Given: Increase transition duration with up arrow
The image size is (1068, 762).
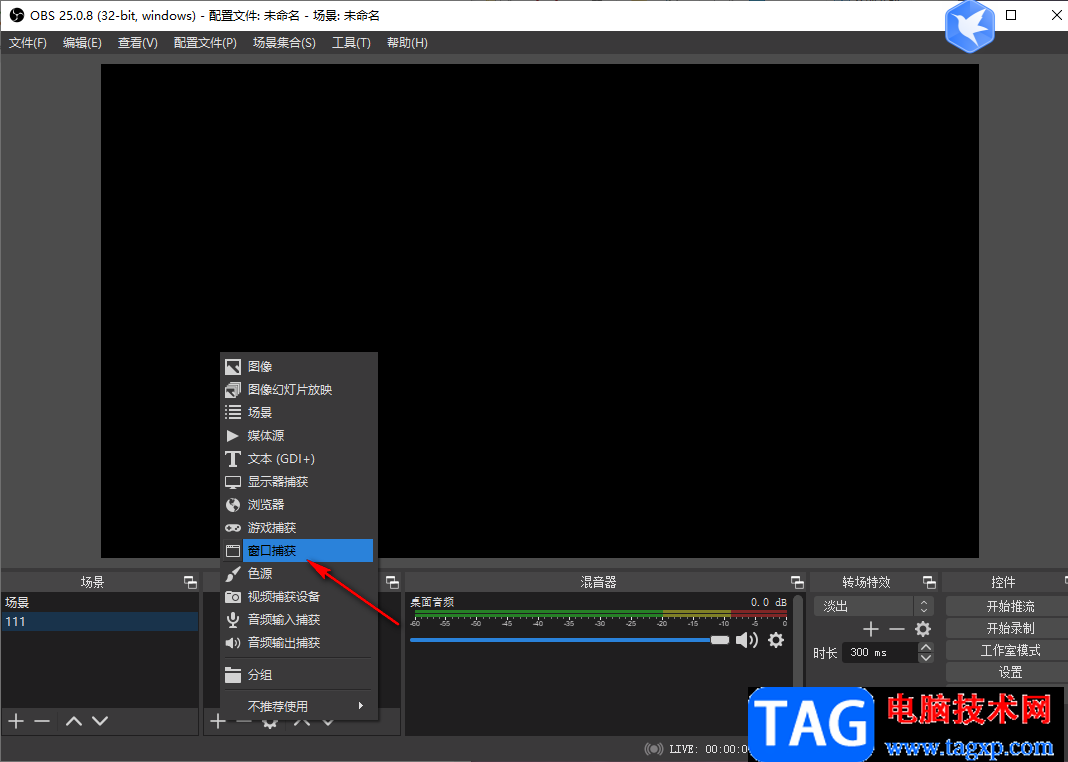Looking at the screenshot, I should click(925, 648).
